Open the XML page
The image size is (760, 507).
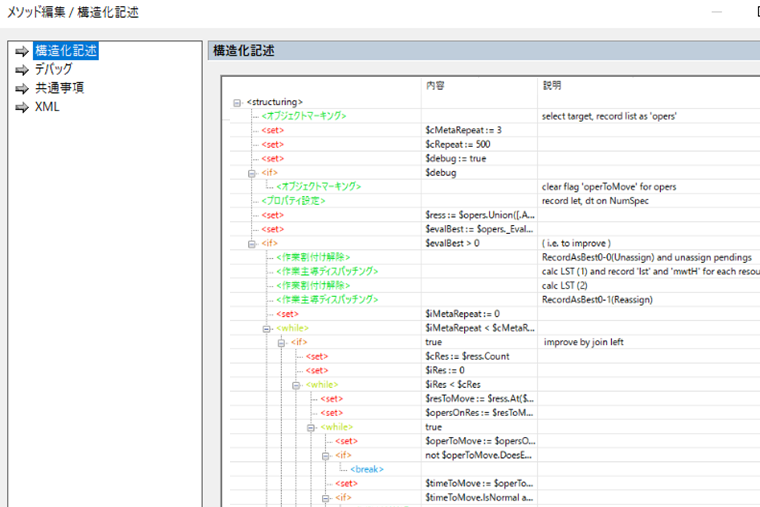coord(47,107)
